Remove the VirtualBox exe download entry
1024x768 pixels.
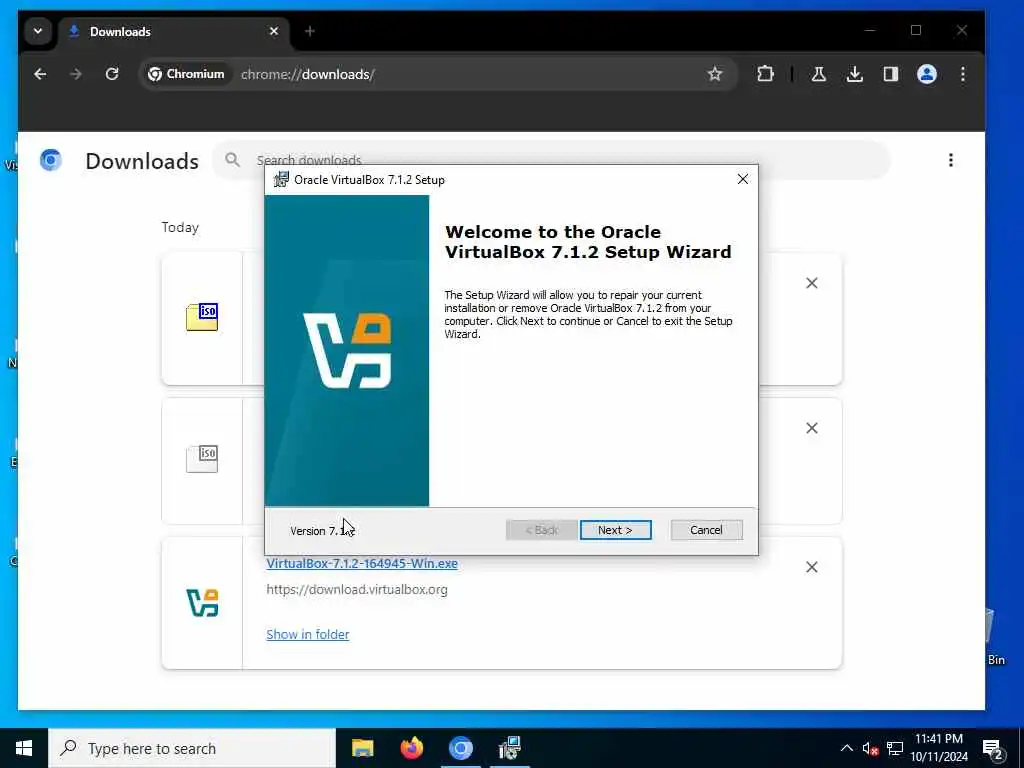pos(811,567)
